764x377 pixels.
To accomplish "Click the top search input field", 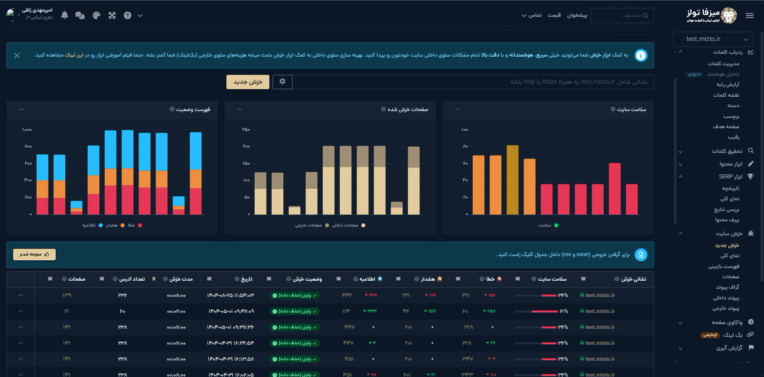I will (622, 16).
